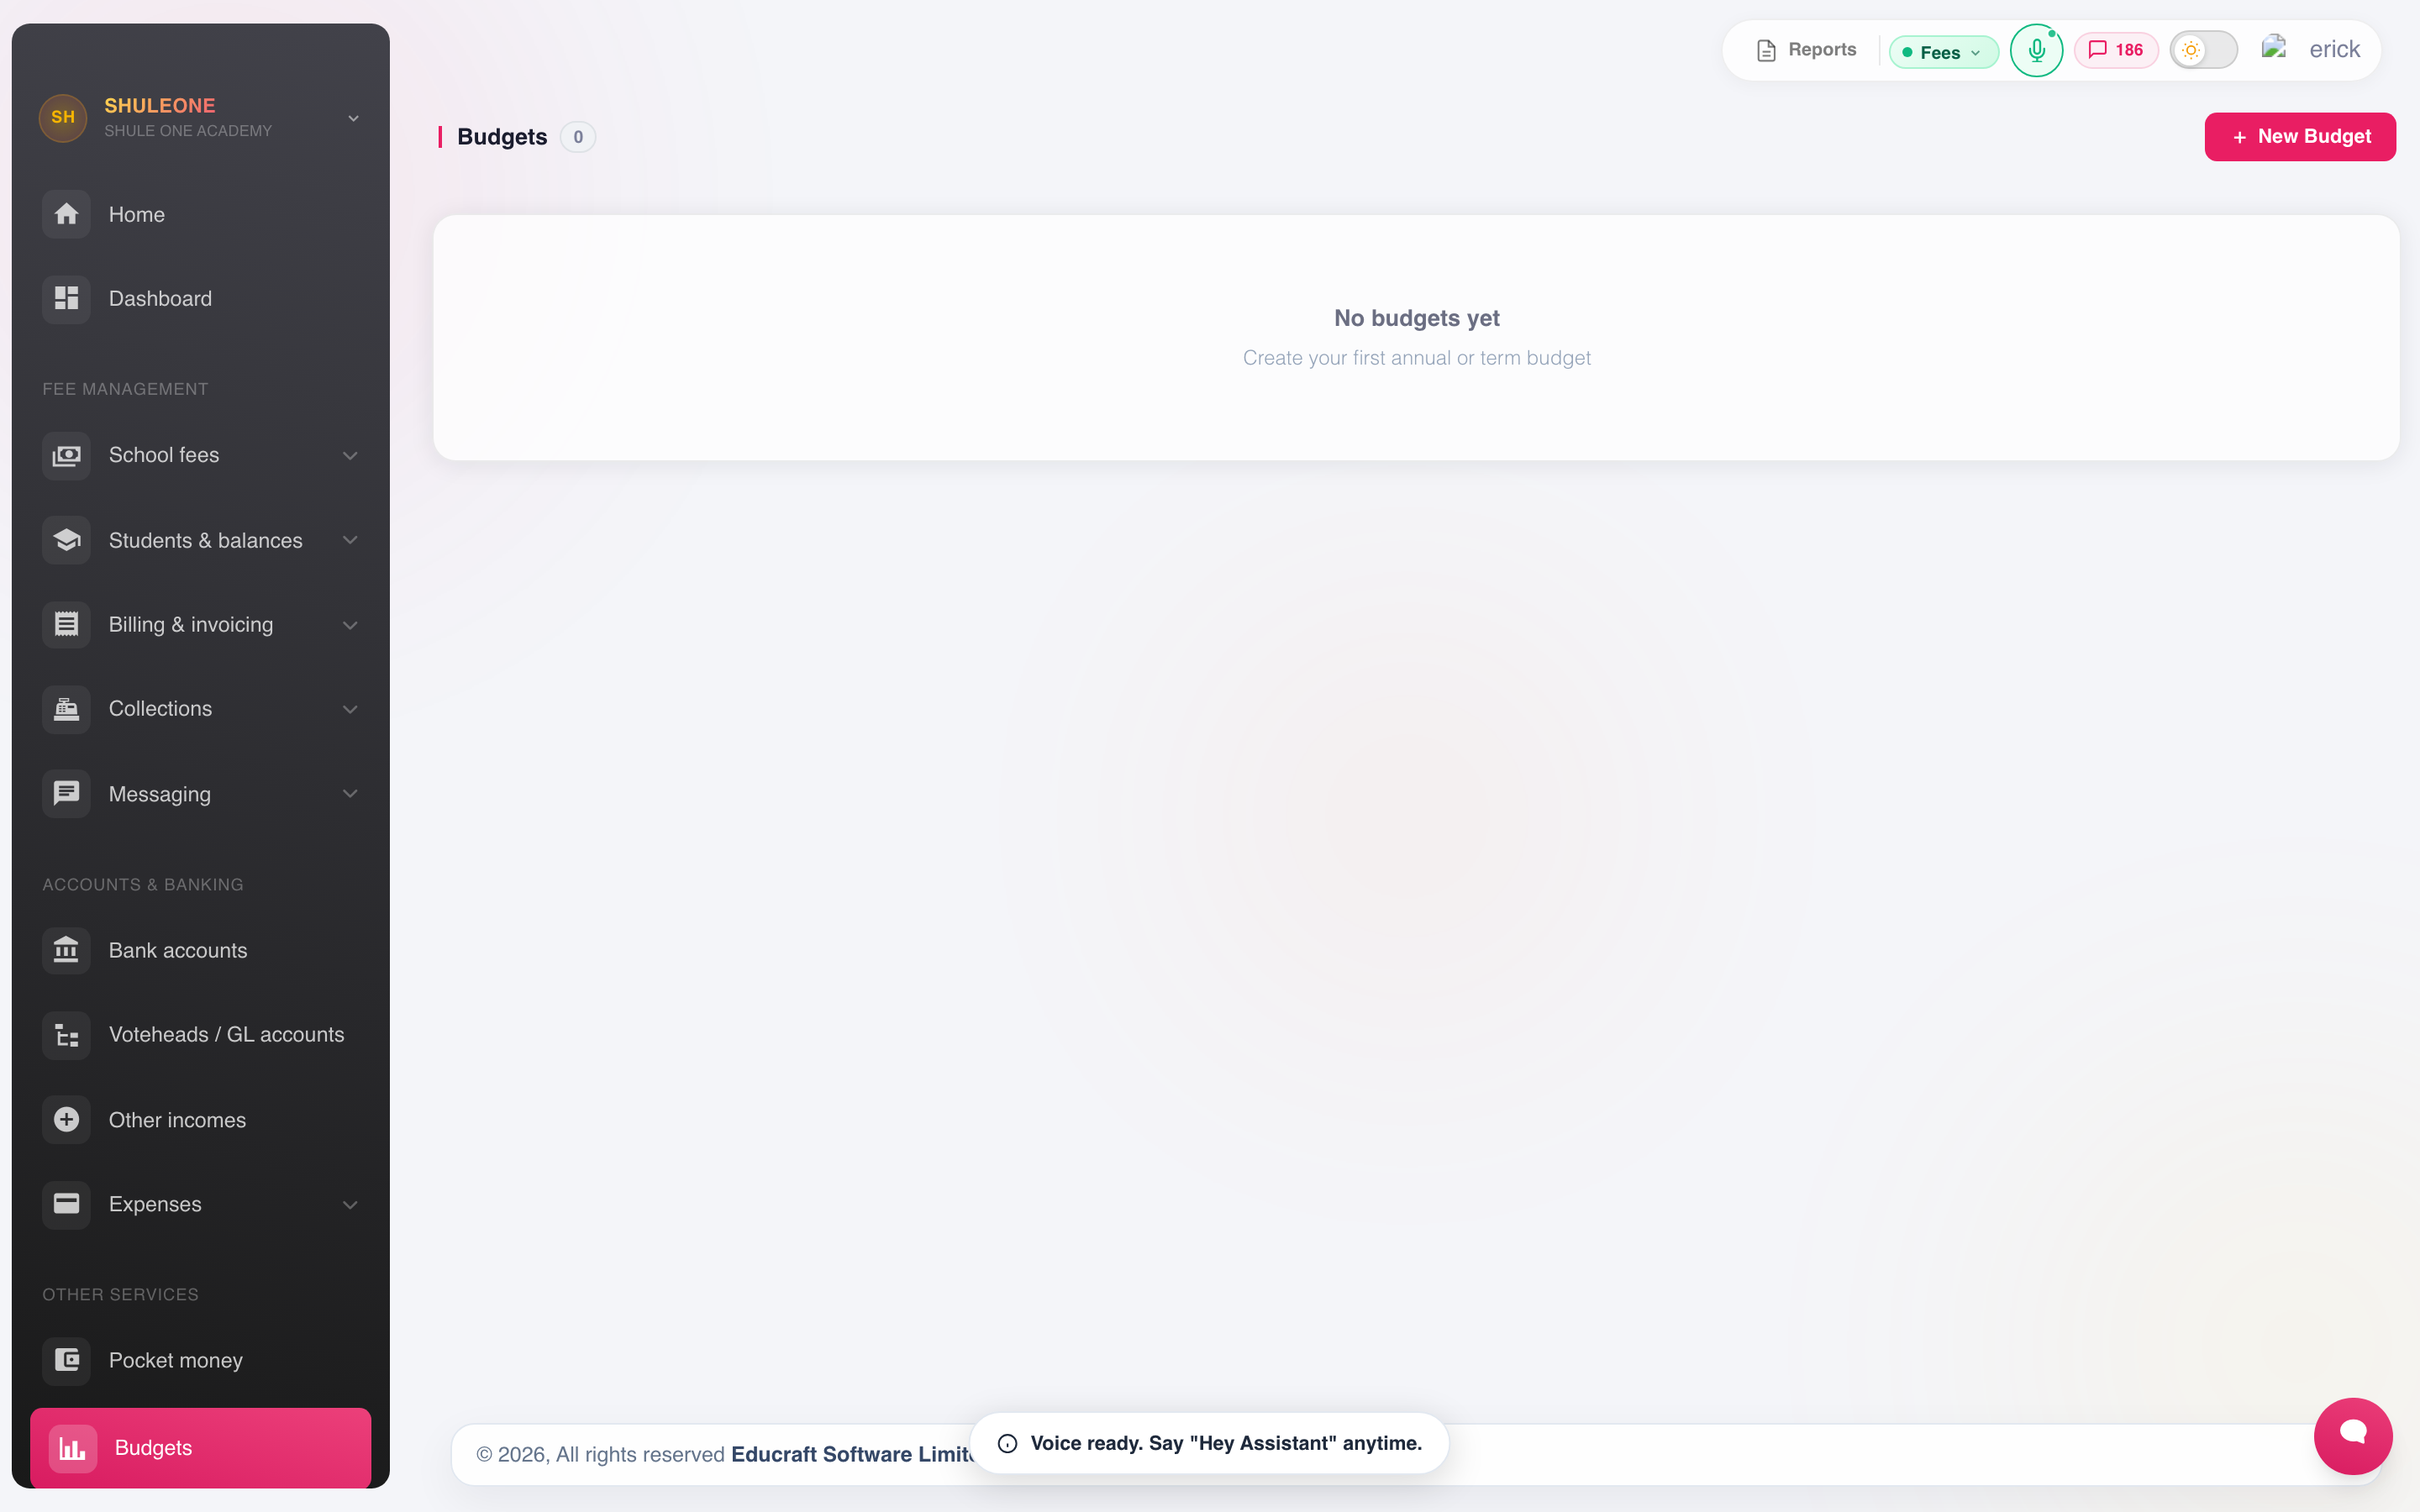Click "Create your first annual or term budget" text
2420x1512 pixels.
click(1416, 358)
